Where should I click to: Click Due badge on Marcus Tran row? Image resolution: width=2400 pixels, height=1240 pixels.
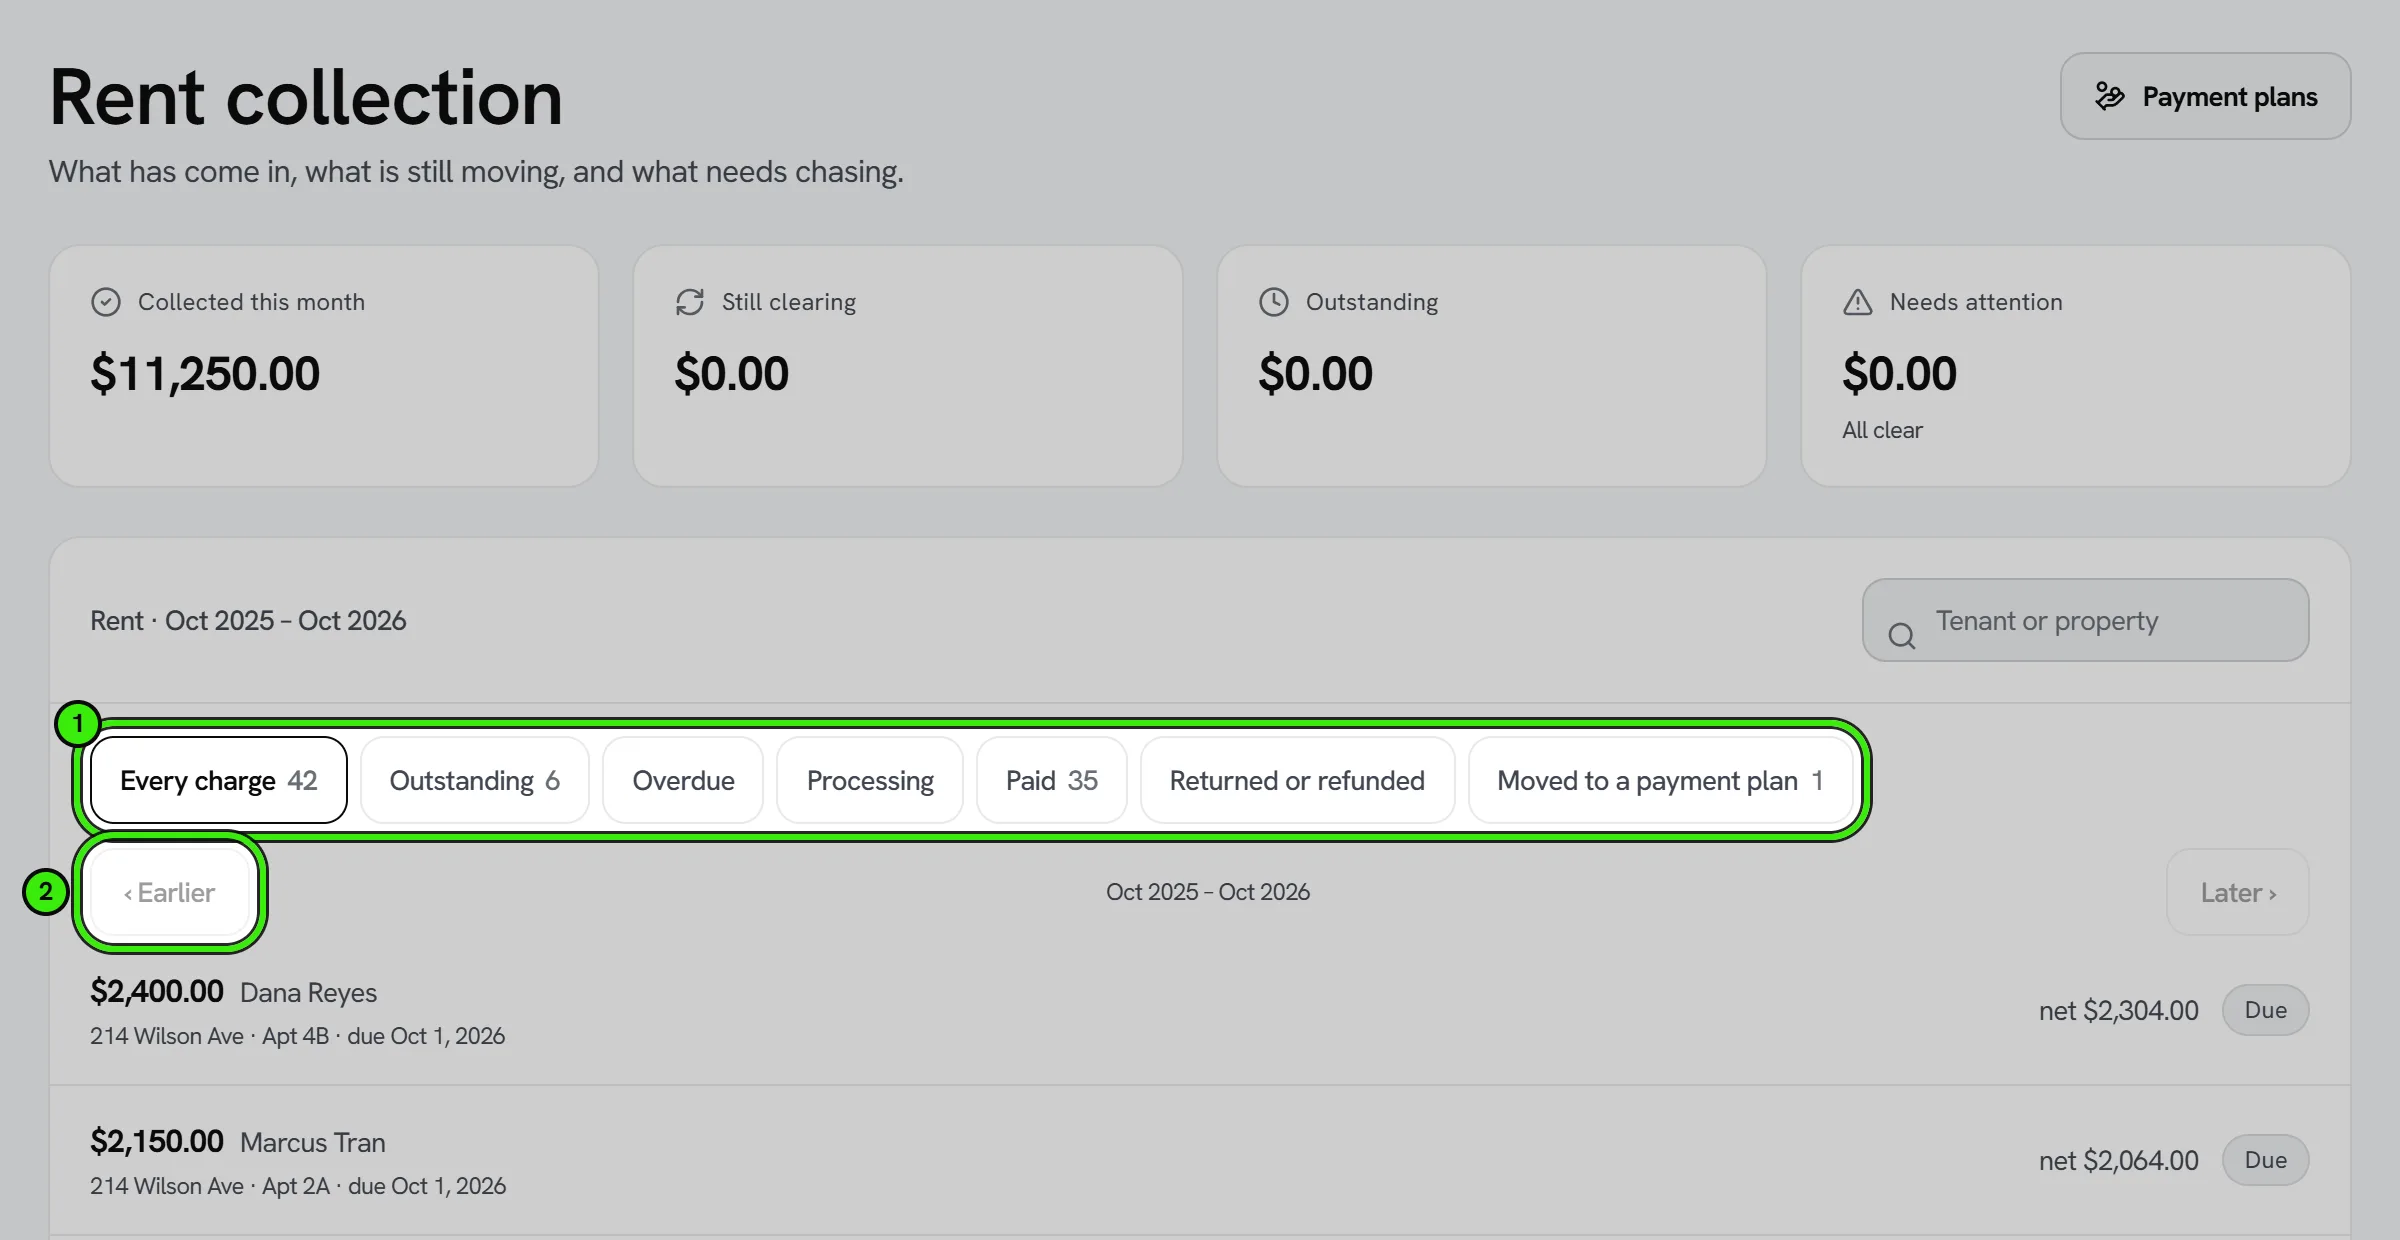pyautogui.click(x=2266, y=1160)
